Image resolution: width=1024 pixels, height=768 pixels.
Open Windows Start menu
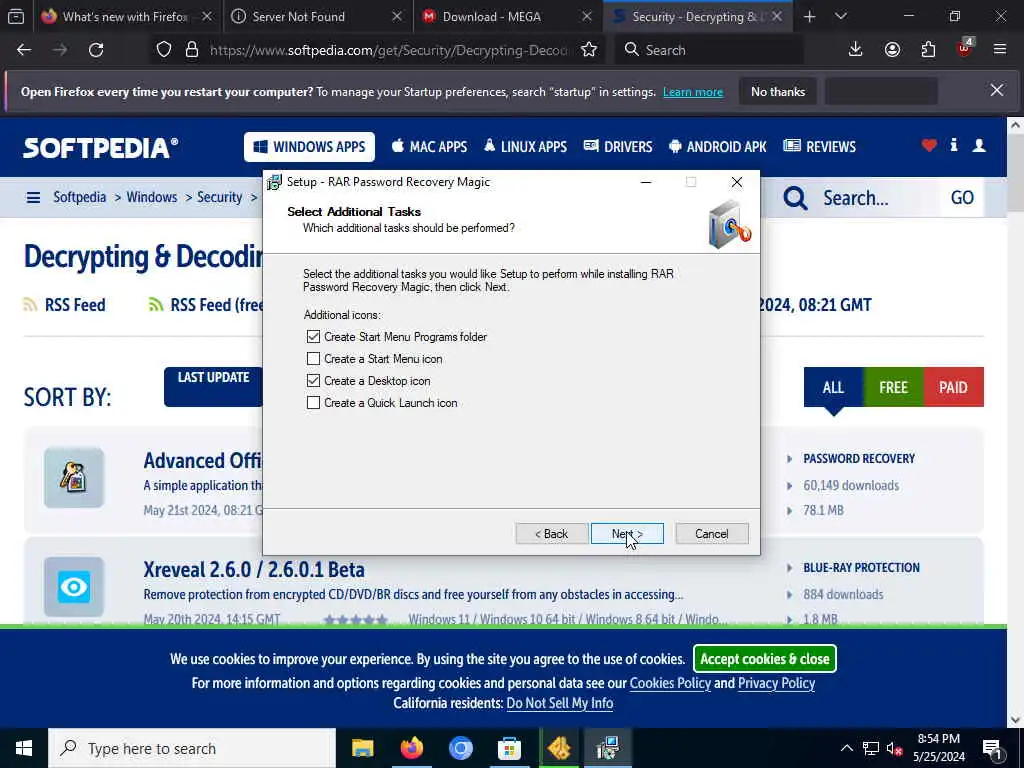click(x=24, y=748)
